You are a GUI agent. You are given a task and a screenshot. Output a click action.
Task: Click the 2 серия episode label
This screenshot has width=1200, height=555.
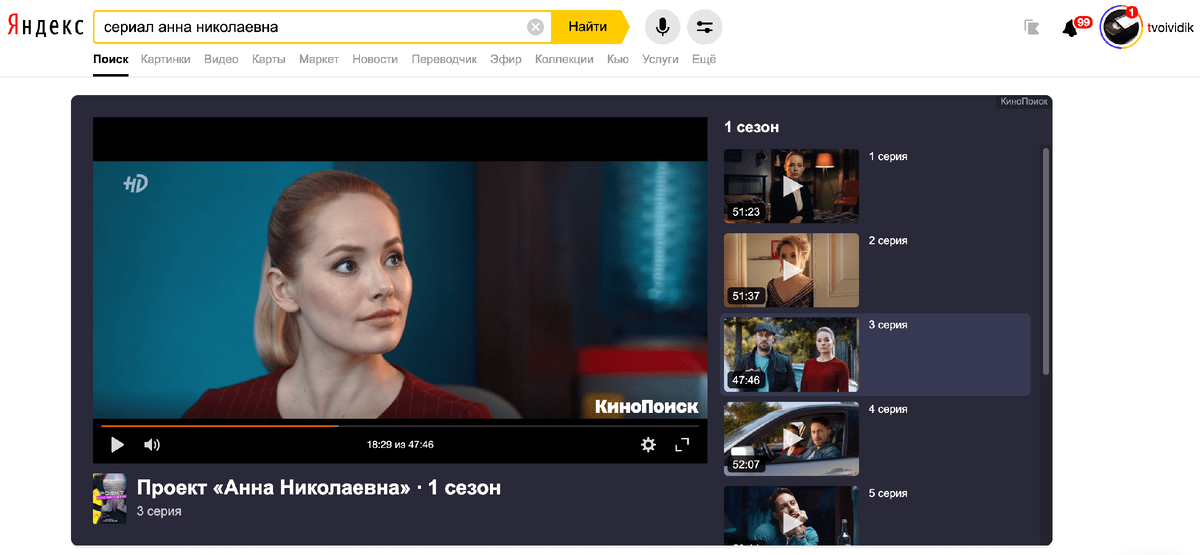(x=888, y=241)
